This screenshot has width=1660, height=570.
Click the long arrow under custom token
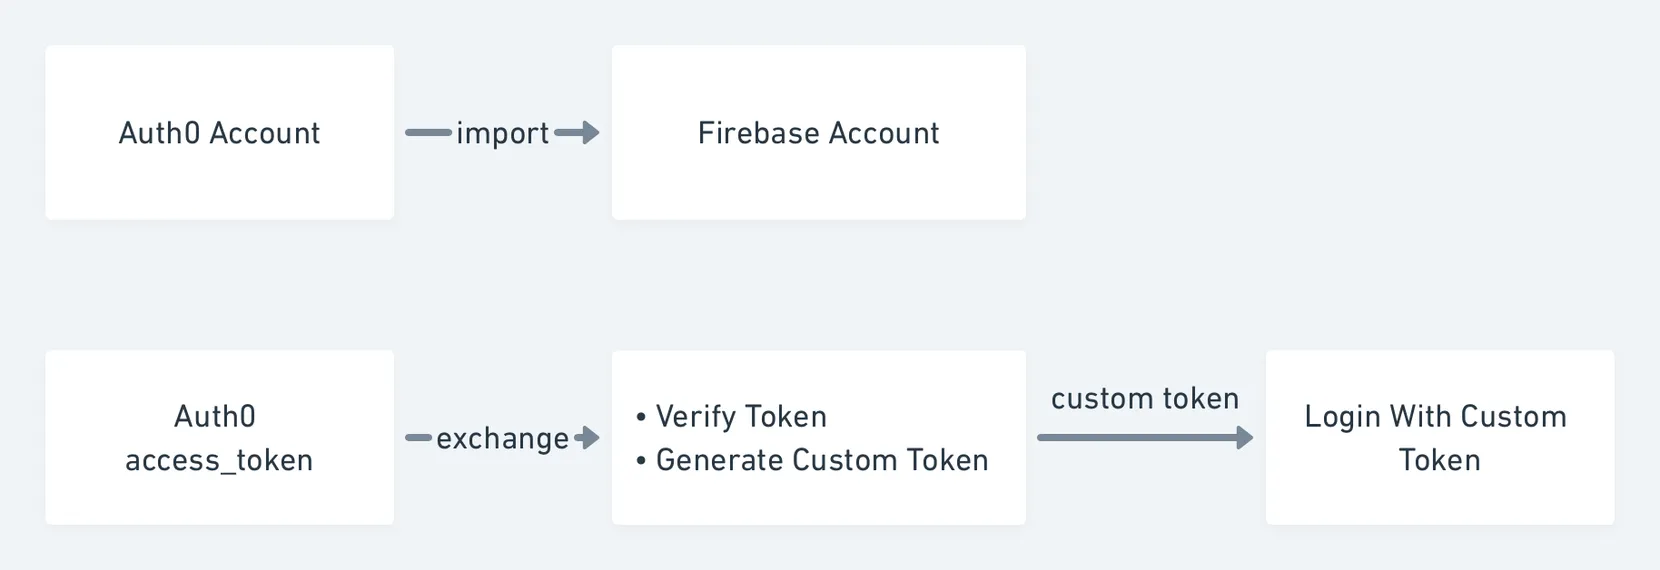click(x=1145, y=437)
